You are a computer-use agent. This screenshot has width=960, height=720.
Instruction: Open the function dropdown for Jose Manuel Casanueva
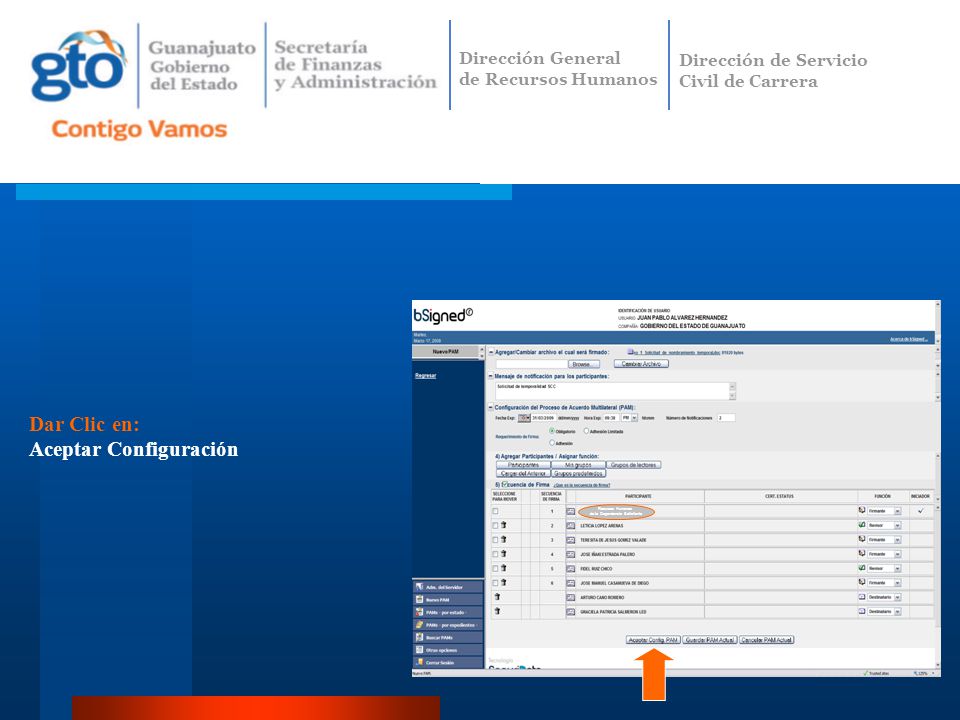coord(884,583)
